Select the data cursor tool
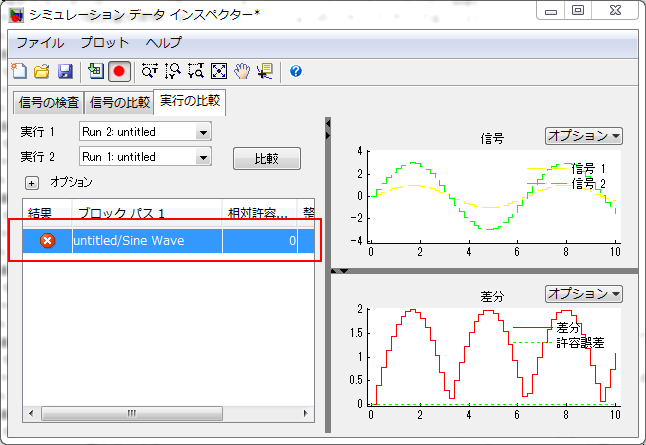Viewport: 646px width, 445px height. pyautogui.click(x=265, y=71)
